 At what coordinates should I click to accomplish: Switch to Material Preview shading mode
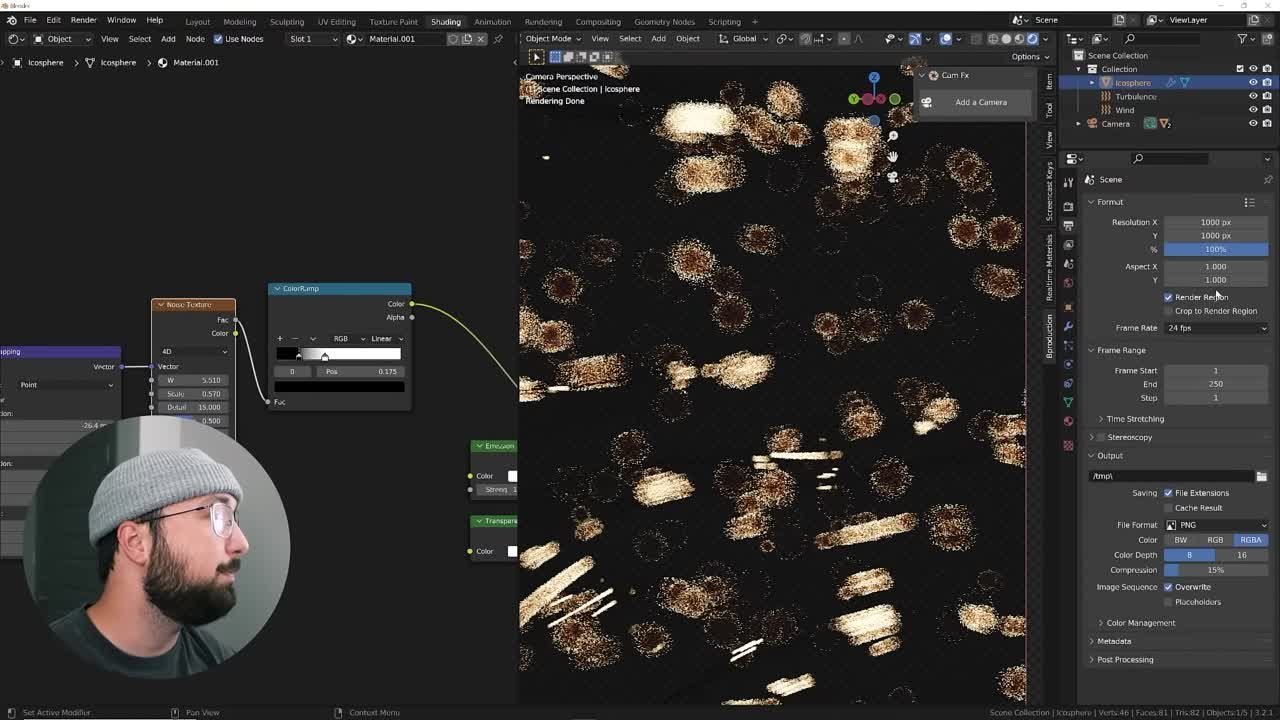pyautogui.click(x=1019, y=39)
